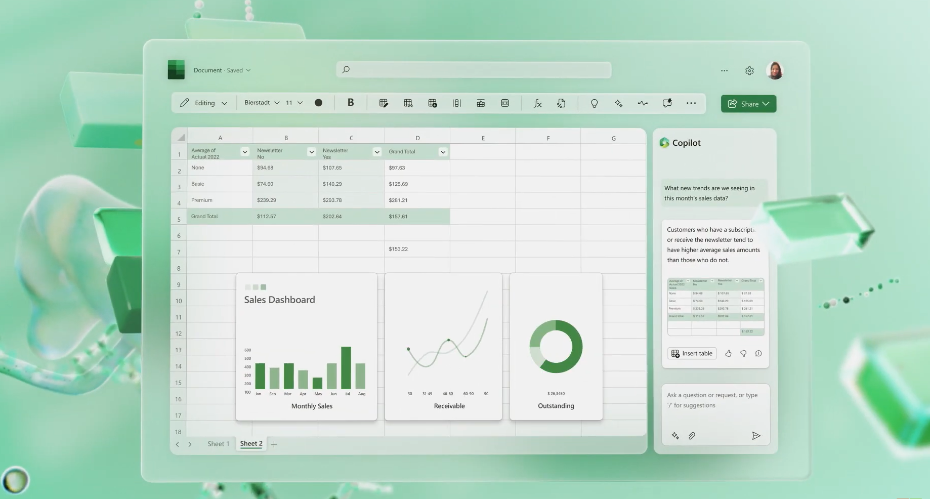Open the Average of Actual 2022 filter dropdown
Image resolution: width=930 pixels, height=499 pixels.
(x=244, y=152)
